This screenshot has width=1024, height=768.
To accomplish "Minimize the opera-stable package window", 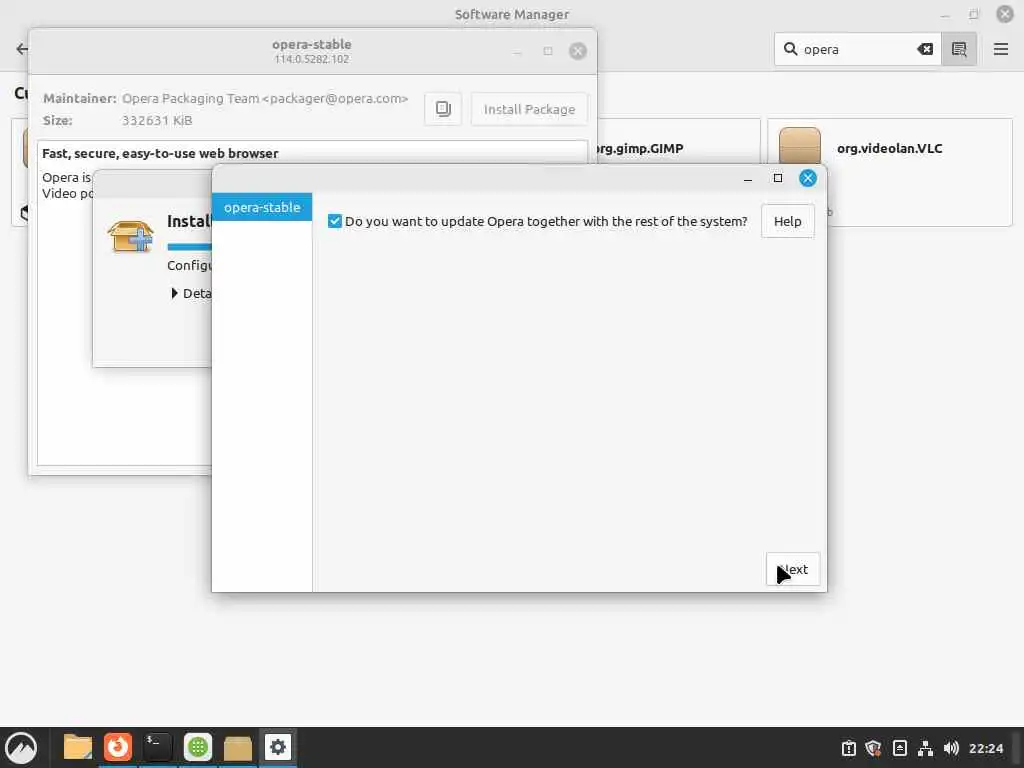I will point(517,51).
